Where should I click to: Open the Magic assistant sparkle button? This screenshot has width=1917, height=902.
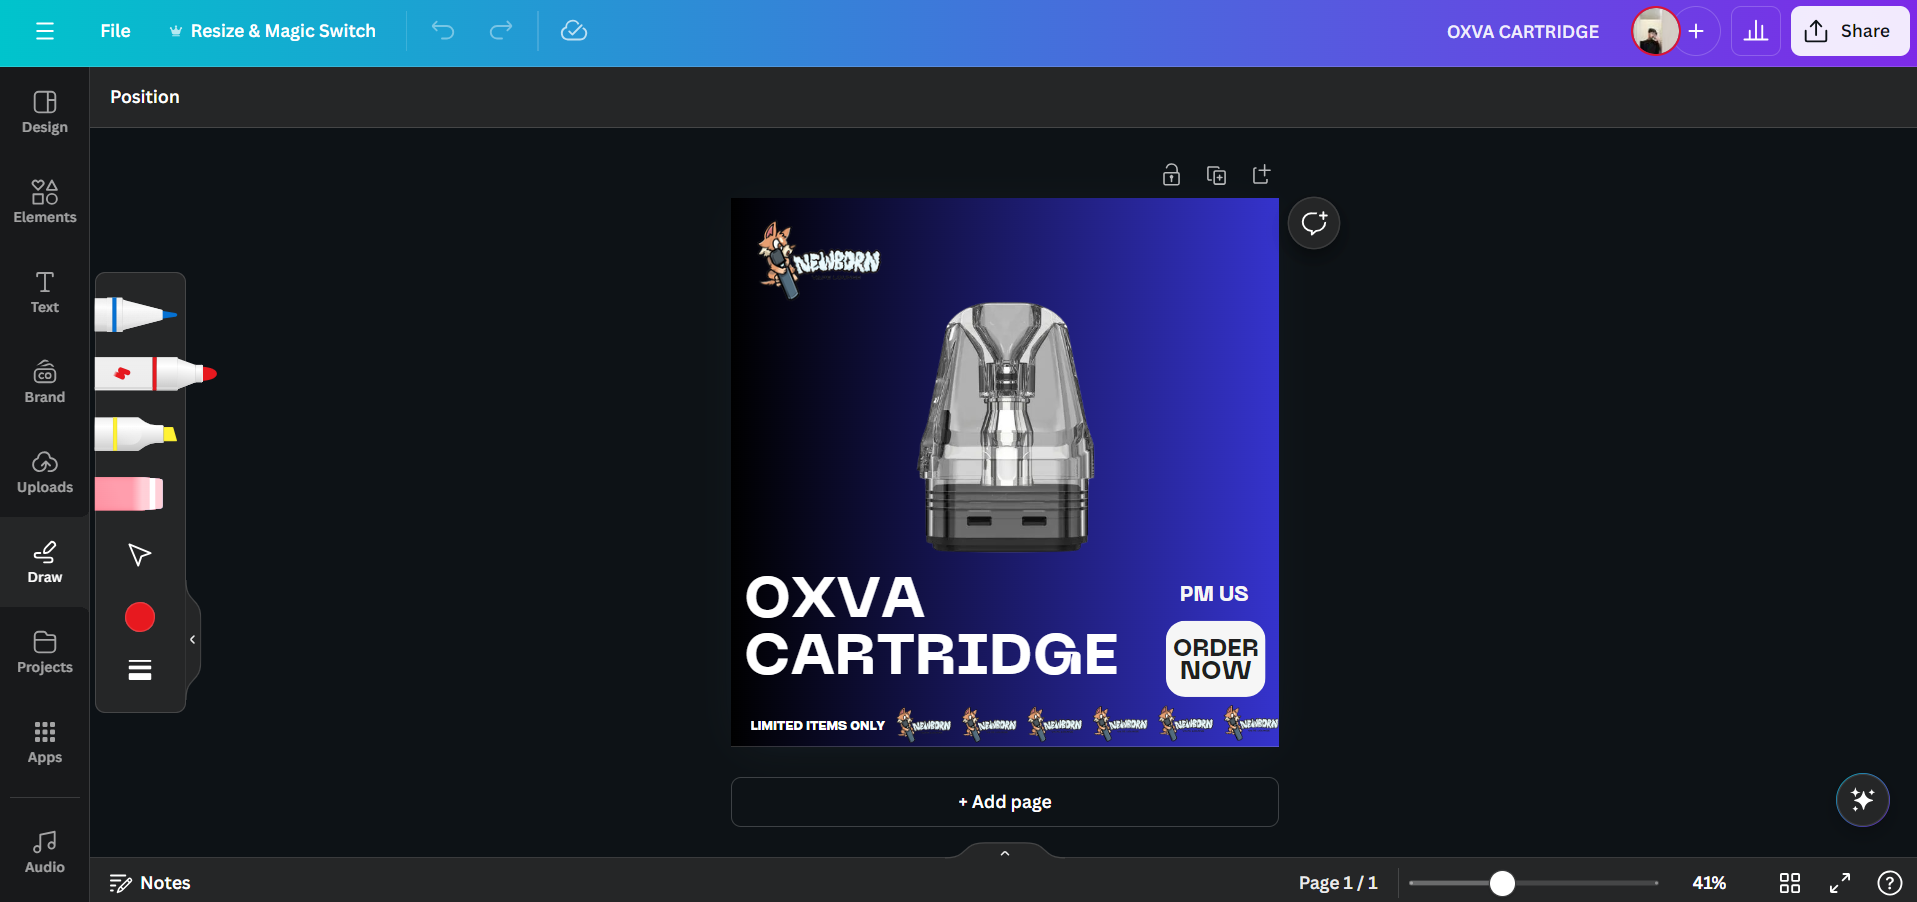pos(1862,800)
